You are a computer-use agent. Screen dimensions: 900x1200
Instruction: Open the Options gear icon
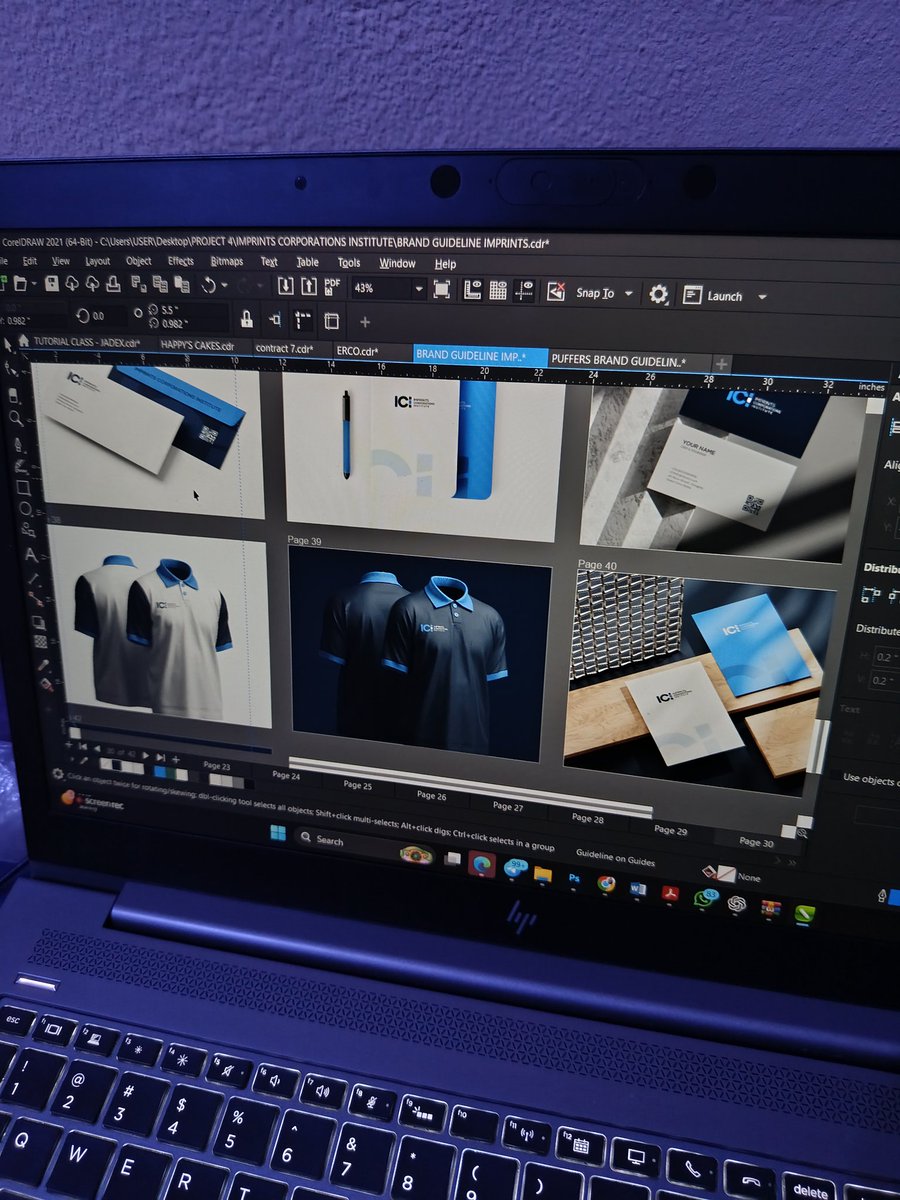[x=658, y=294]
